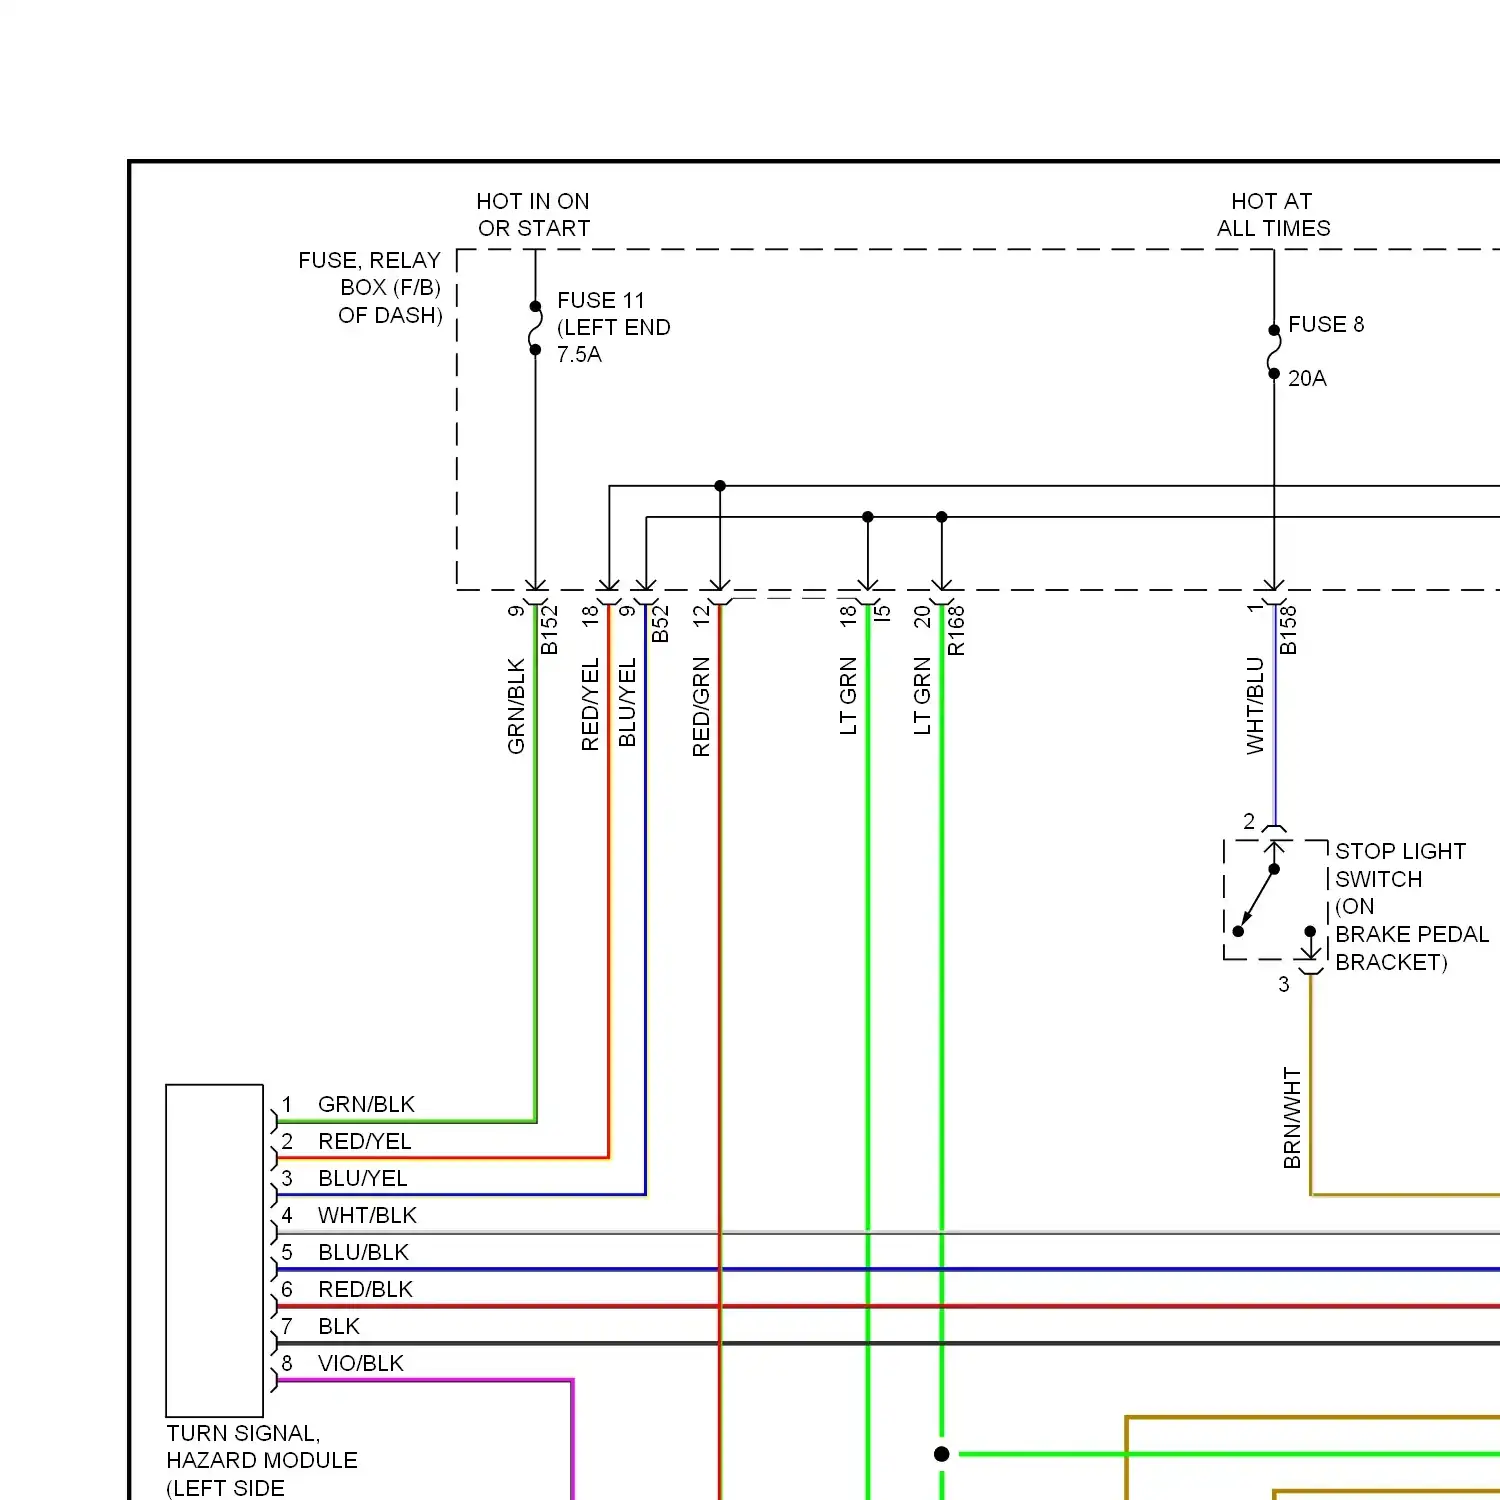
Task: Click stop light switch terminal number 3
Action: click(x=1284, y=984)
